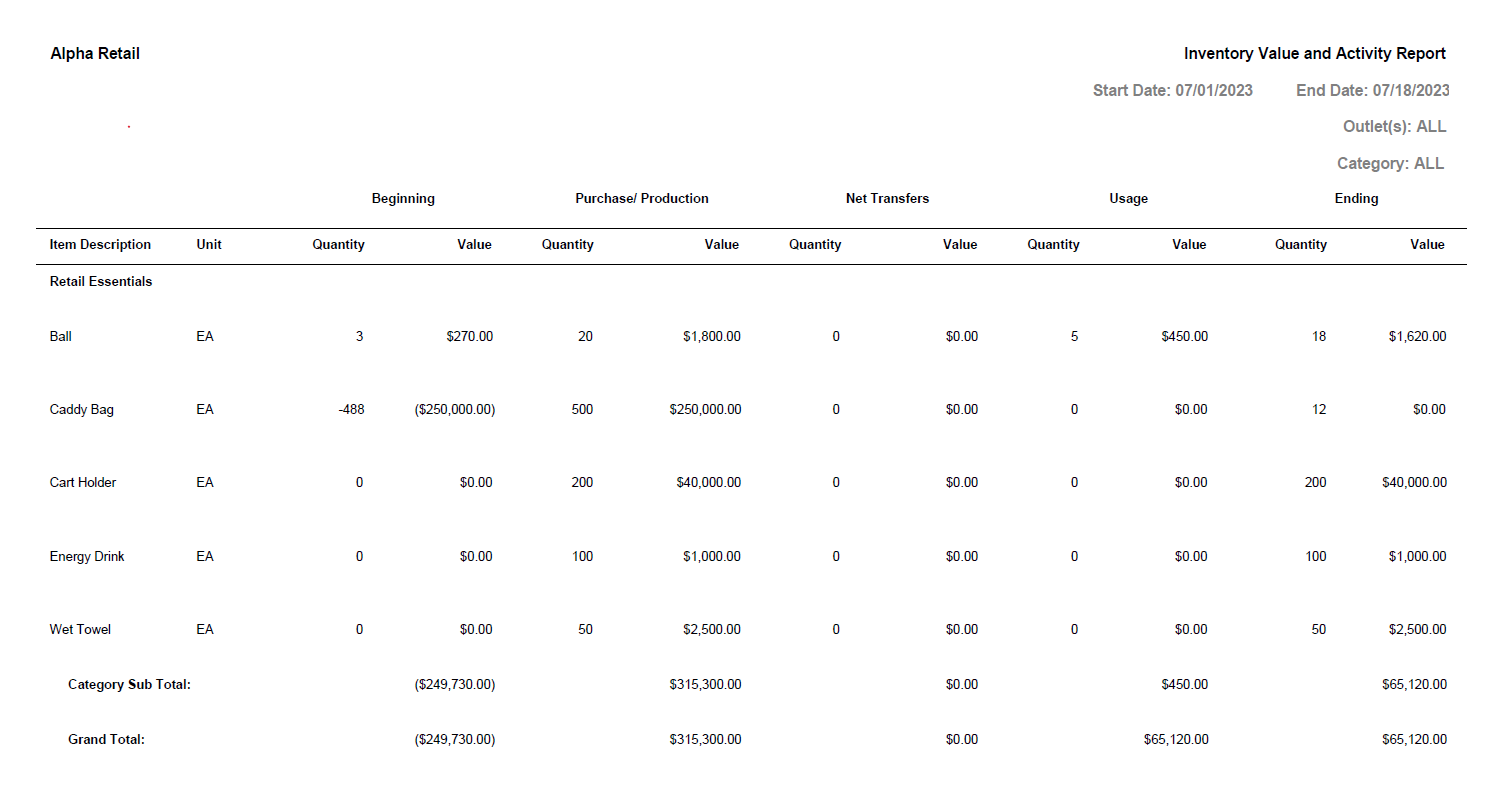Click the "Start Date: 07/01/2023" text
Viewport: 1501px width, 788px height.
tap(1173, 91)
